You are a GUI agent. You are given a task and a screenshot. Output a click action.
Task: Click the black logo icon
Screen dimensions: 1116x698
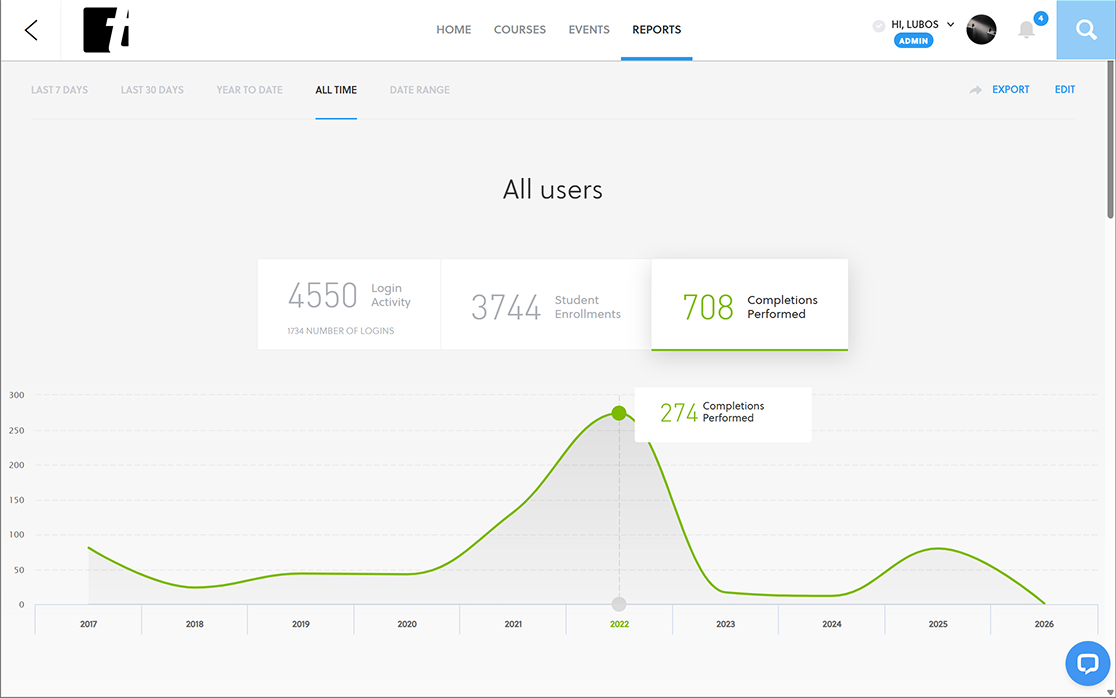(106, 30)
